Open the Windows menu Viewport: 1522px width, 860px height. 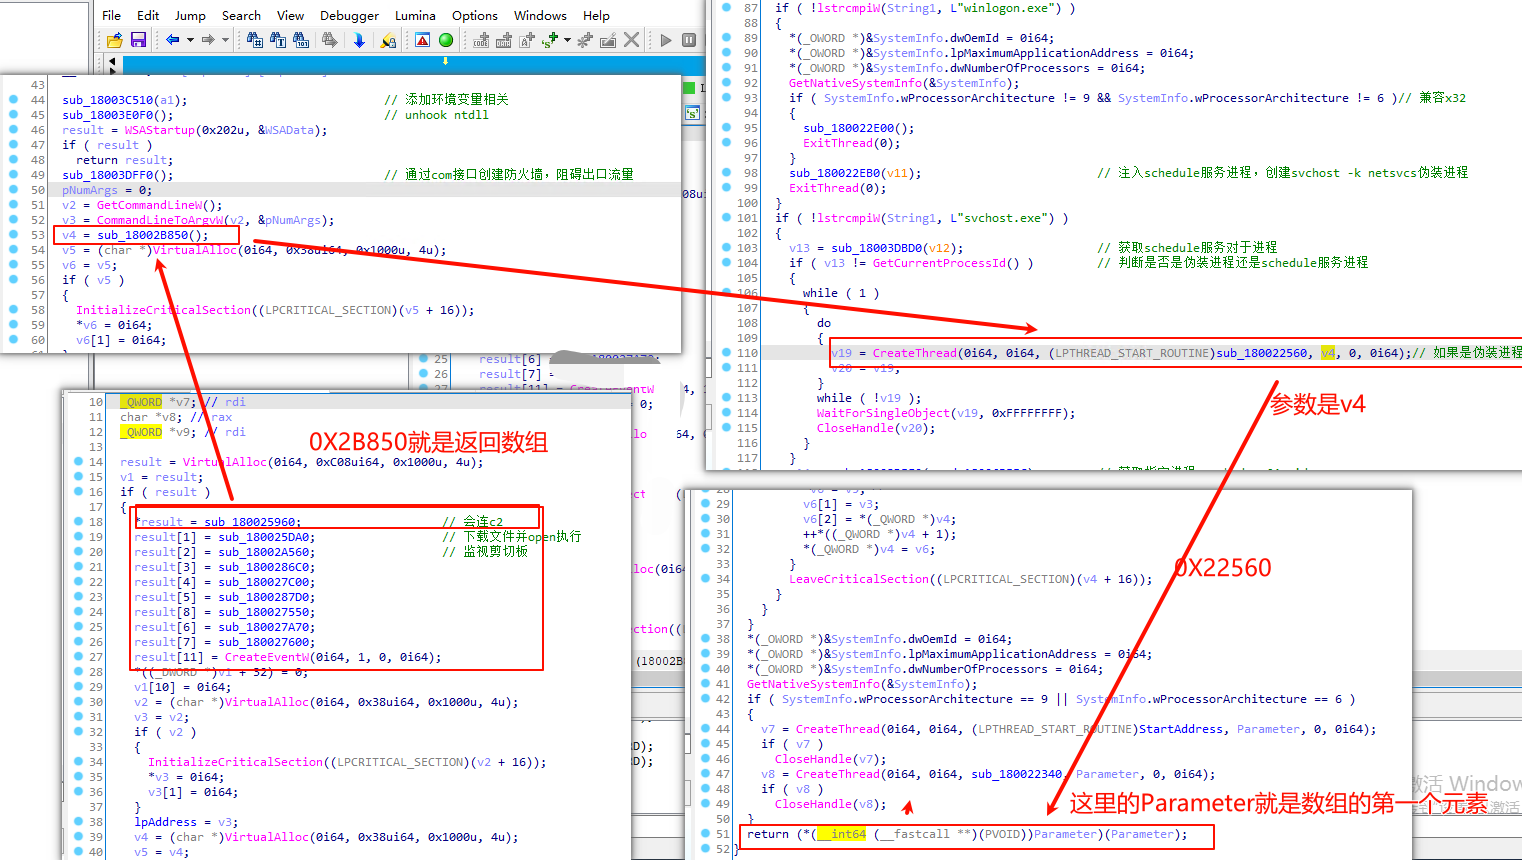(x=540, y=15)
